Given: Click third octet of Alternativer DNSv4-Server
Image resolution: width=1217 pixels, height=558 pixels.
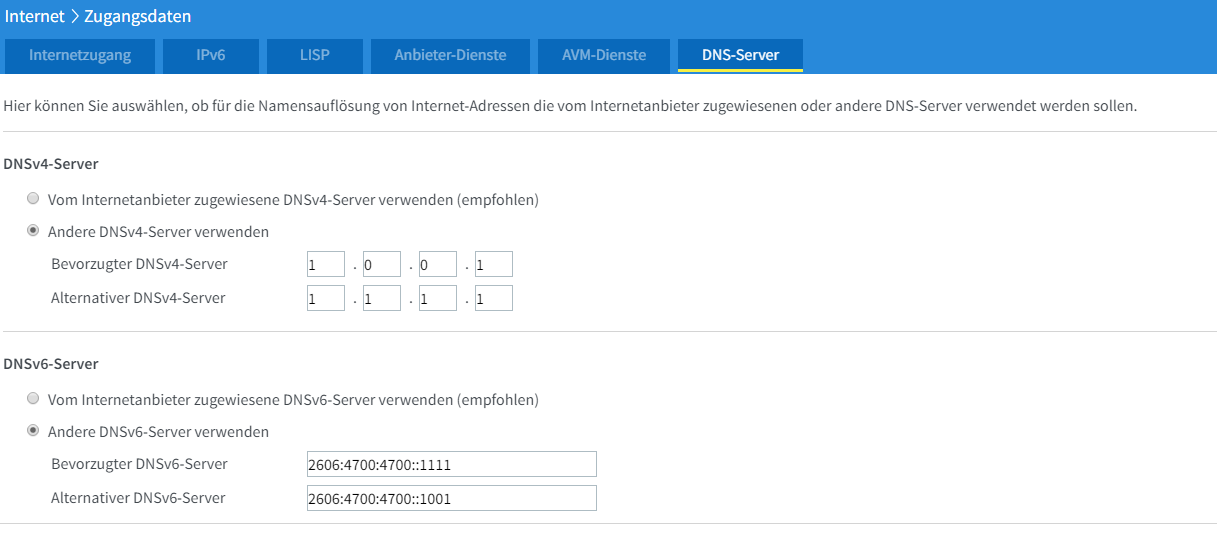Looking at the screenshot, I should [437, 298].
